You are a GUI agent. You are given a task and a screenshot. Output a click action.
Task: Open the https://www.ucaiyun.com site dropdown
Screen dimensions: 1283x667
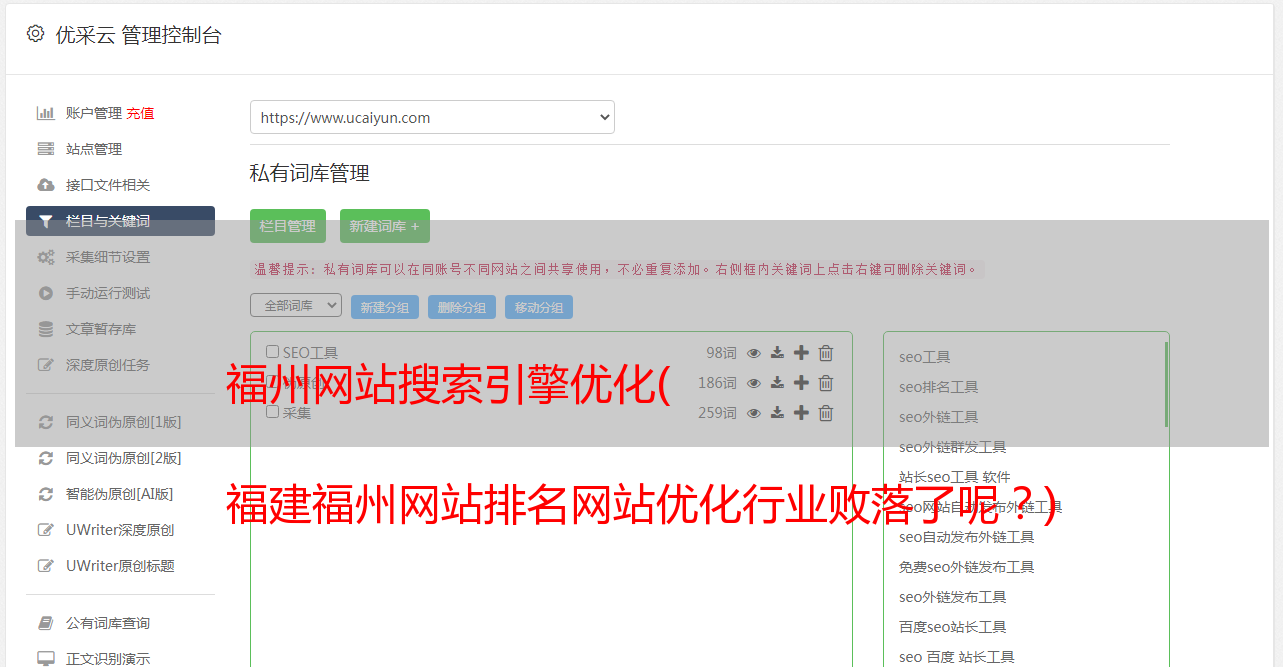pos(432,117)
